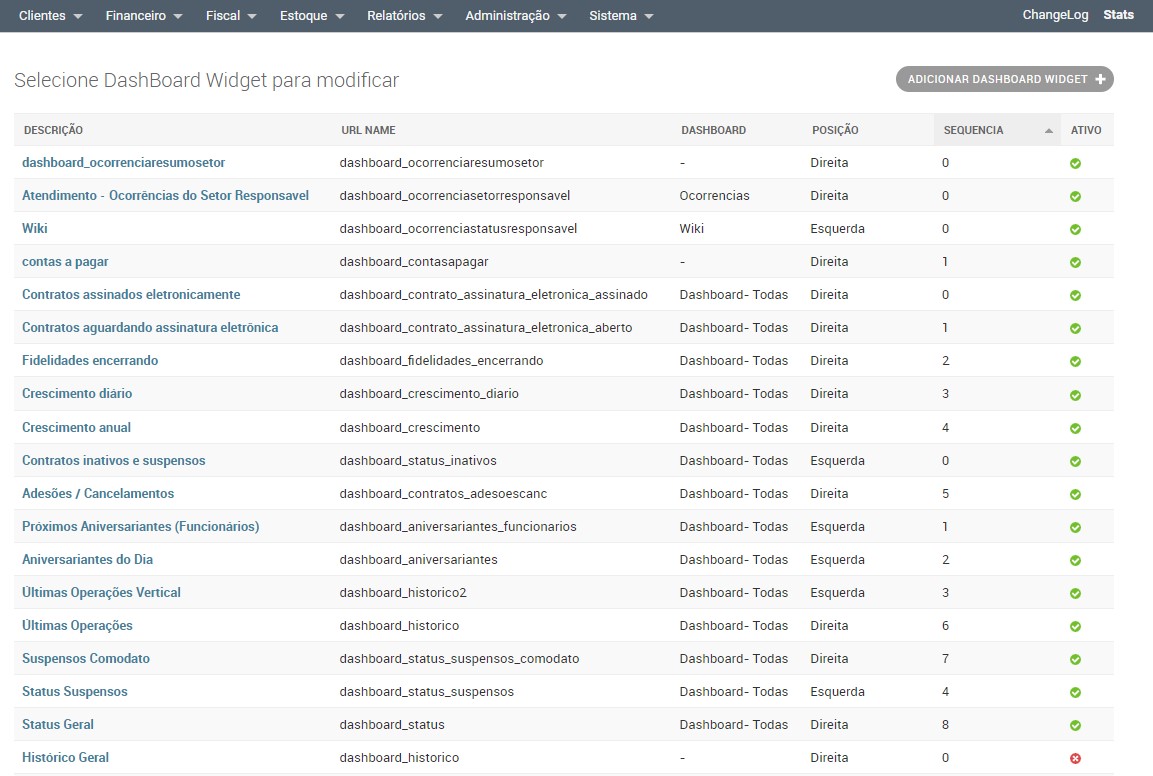Screen dimensions: 1153x776
Task: Sort the table by Descrição column header
Action: tap(53, 130)
